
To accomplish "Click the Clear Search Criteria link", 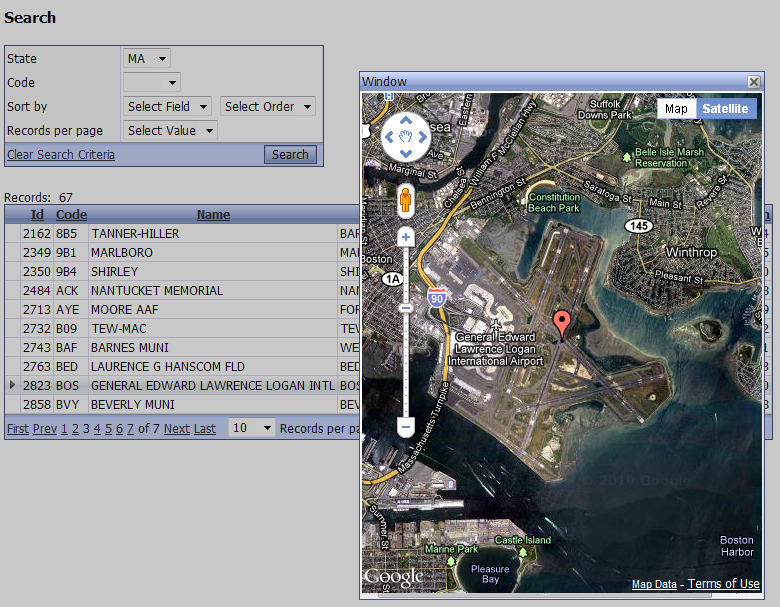I will pos(61,155).
